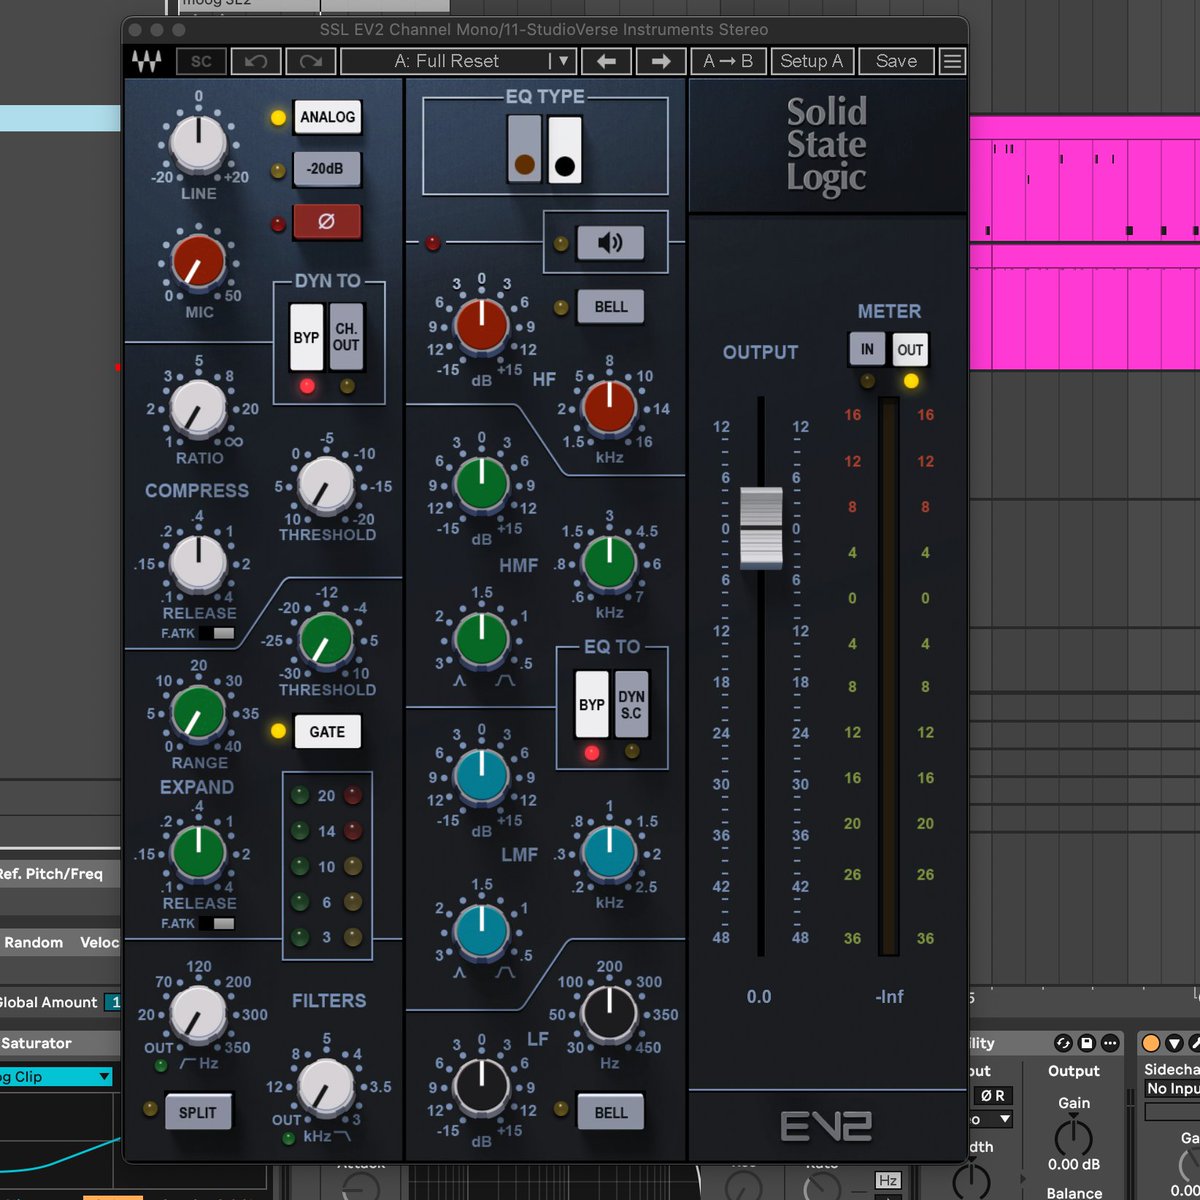Click the Waves logo icon
1200x1200 pixels.
(146, 62)
